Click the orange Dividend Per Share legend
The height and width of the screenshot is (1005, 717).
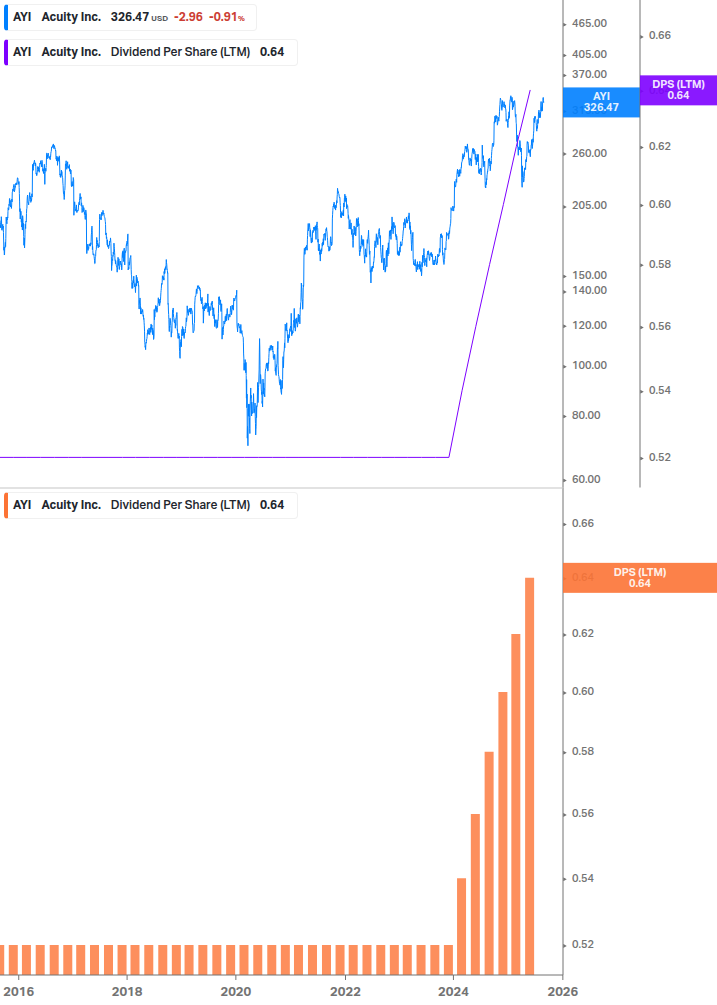[x=151, y=505]
